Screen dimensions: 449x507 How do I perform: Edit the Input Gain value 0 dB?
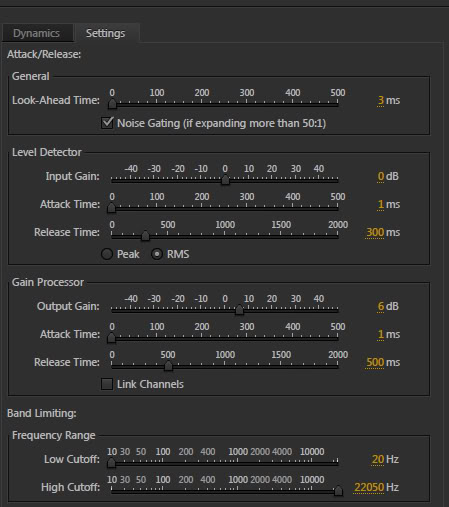click(x=381, y=176)
